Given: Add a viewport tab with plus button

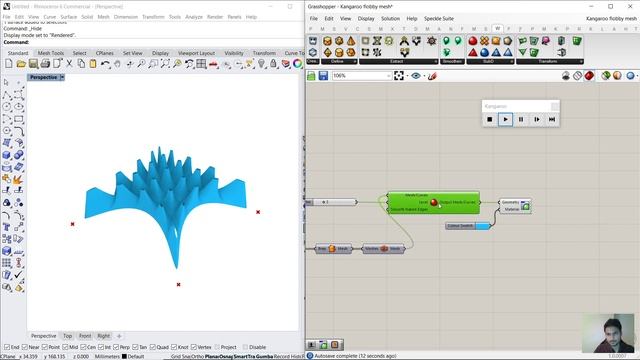Looking at the screenshot, I should tap(119, 336).
